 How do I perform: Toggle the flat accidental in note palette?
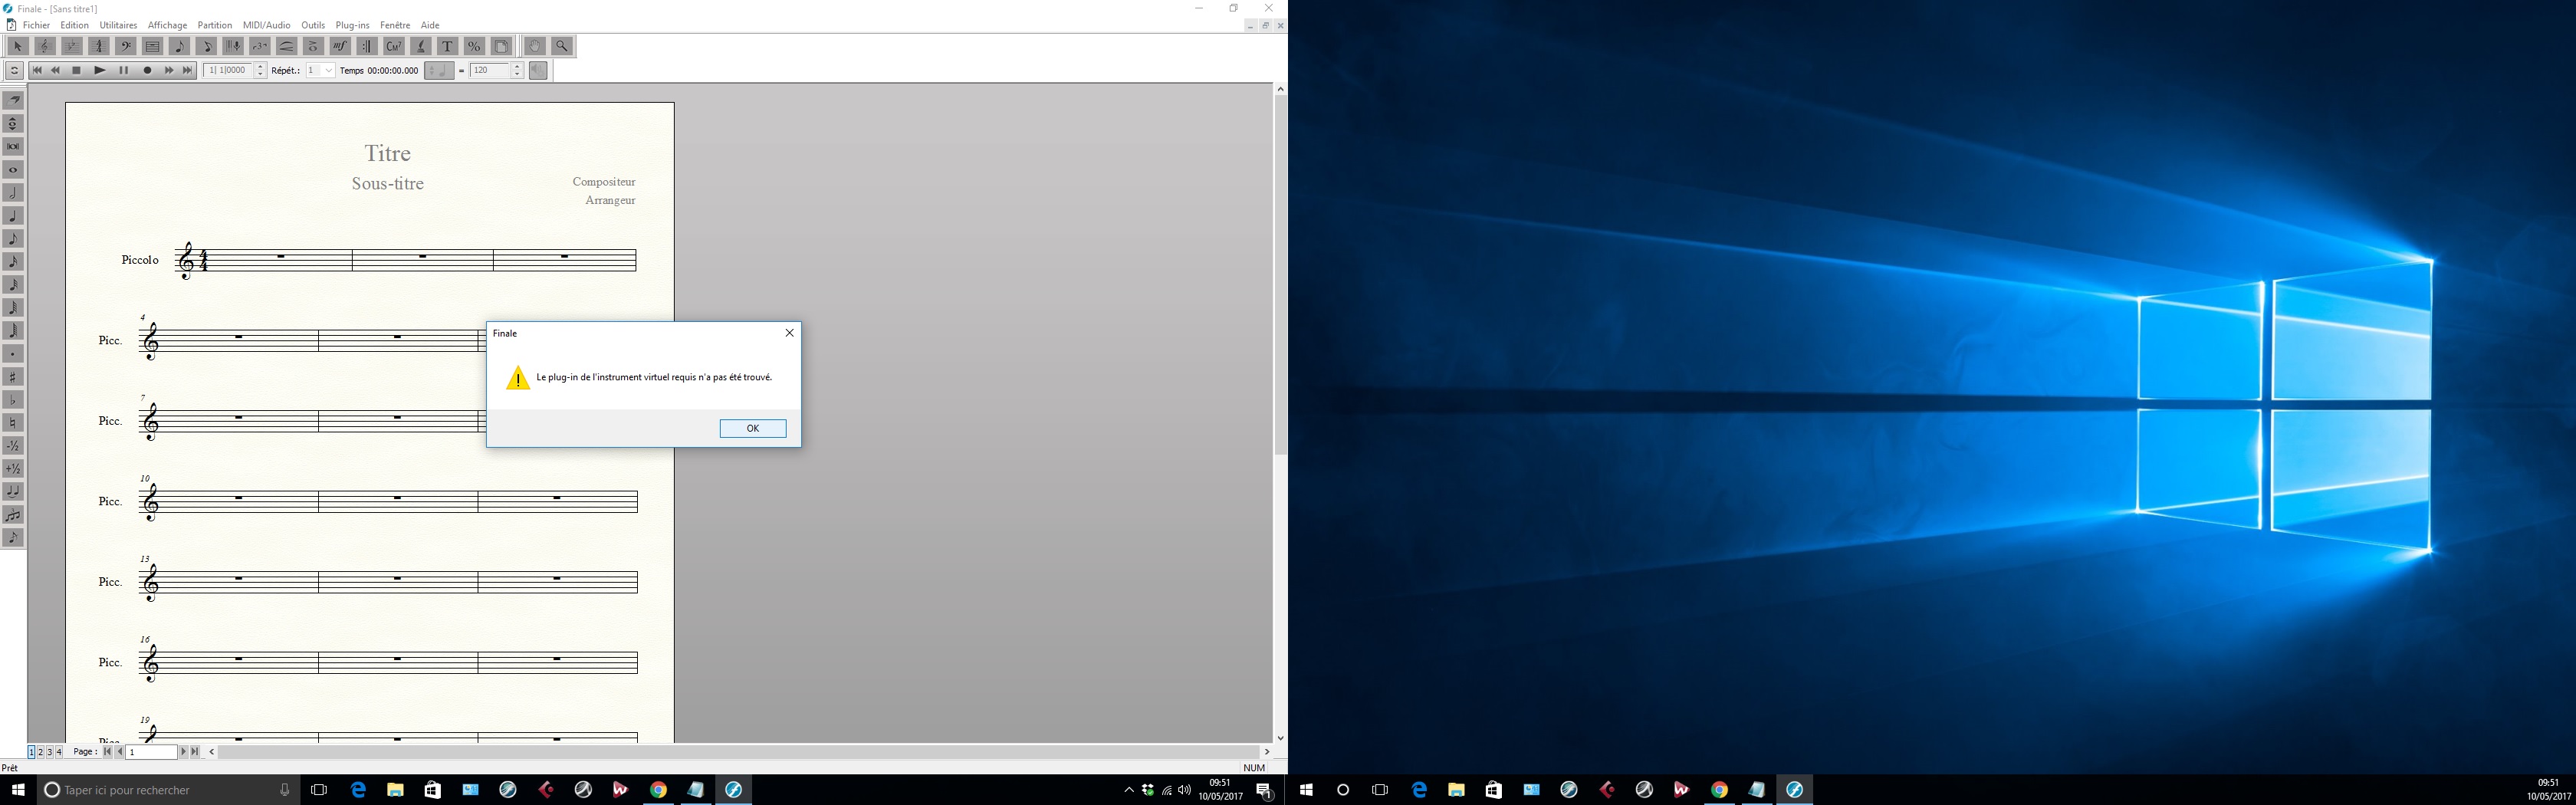pos(13,400)
